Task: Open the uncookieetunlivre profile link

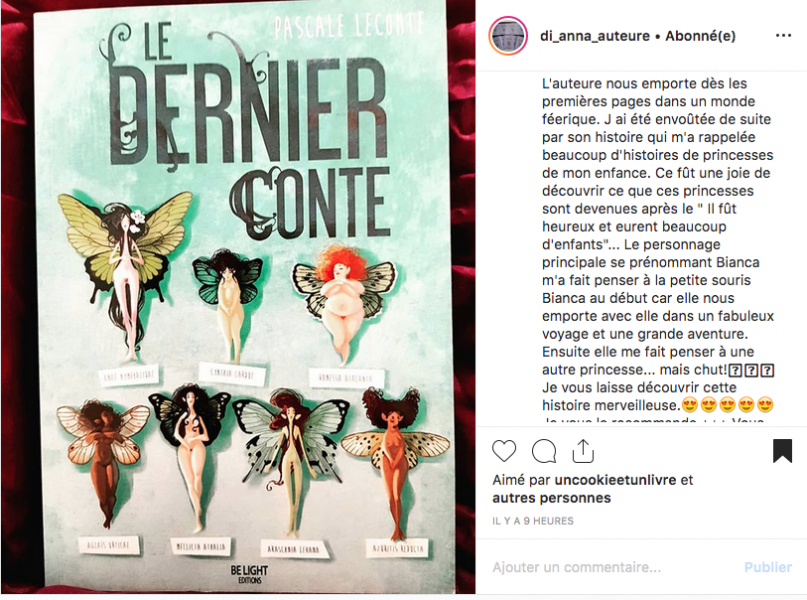Action: tap(615, 480)
